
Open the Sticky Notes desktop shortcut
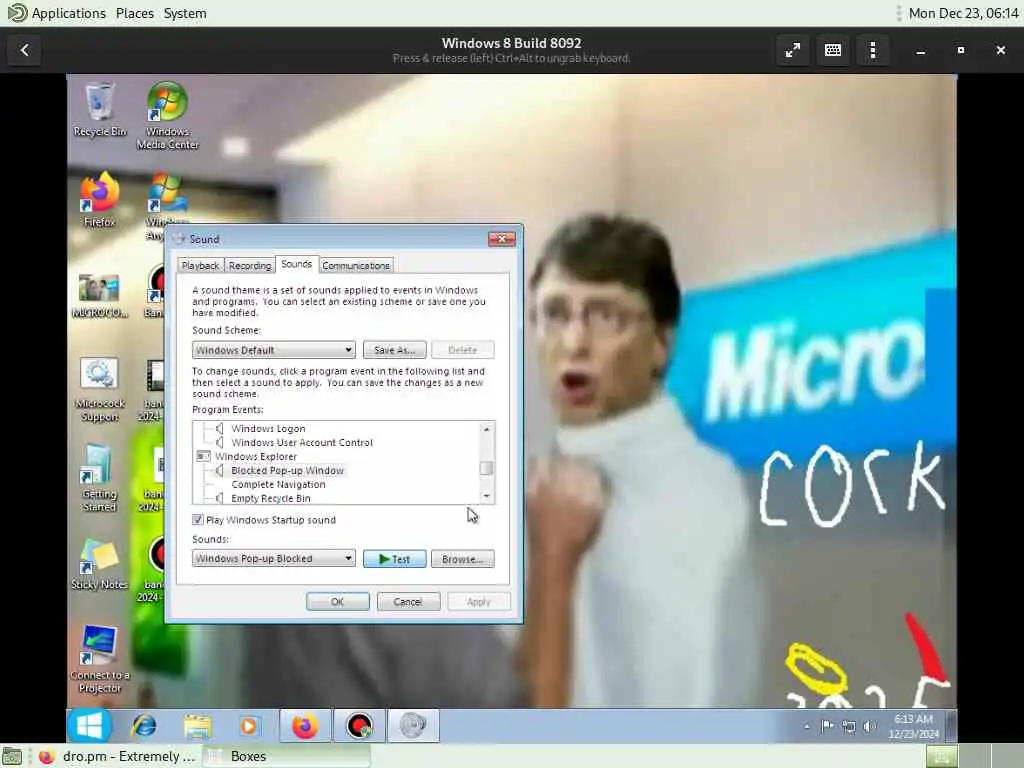pos(99,564)
